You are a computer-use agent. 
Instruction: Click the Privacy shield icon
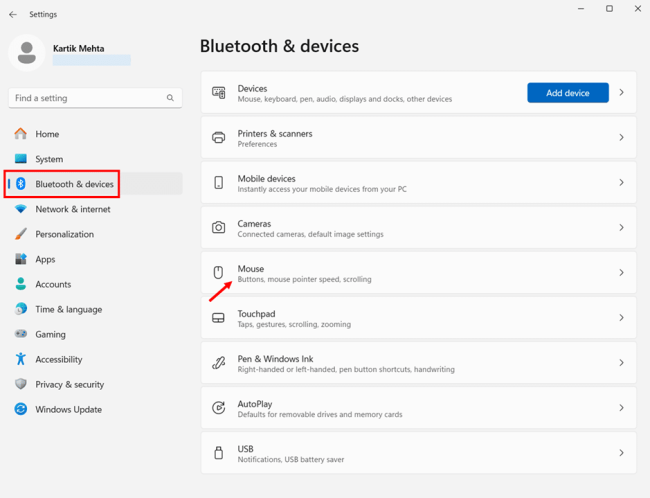click(x=20, y=384)
